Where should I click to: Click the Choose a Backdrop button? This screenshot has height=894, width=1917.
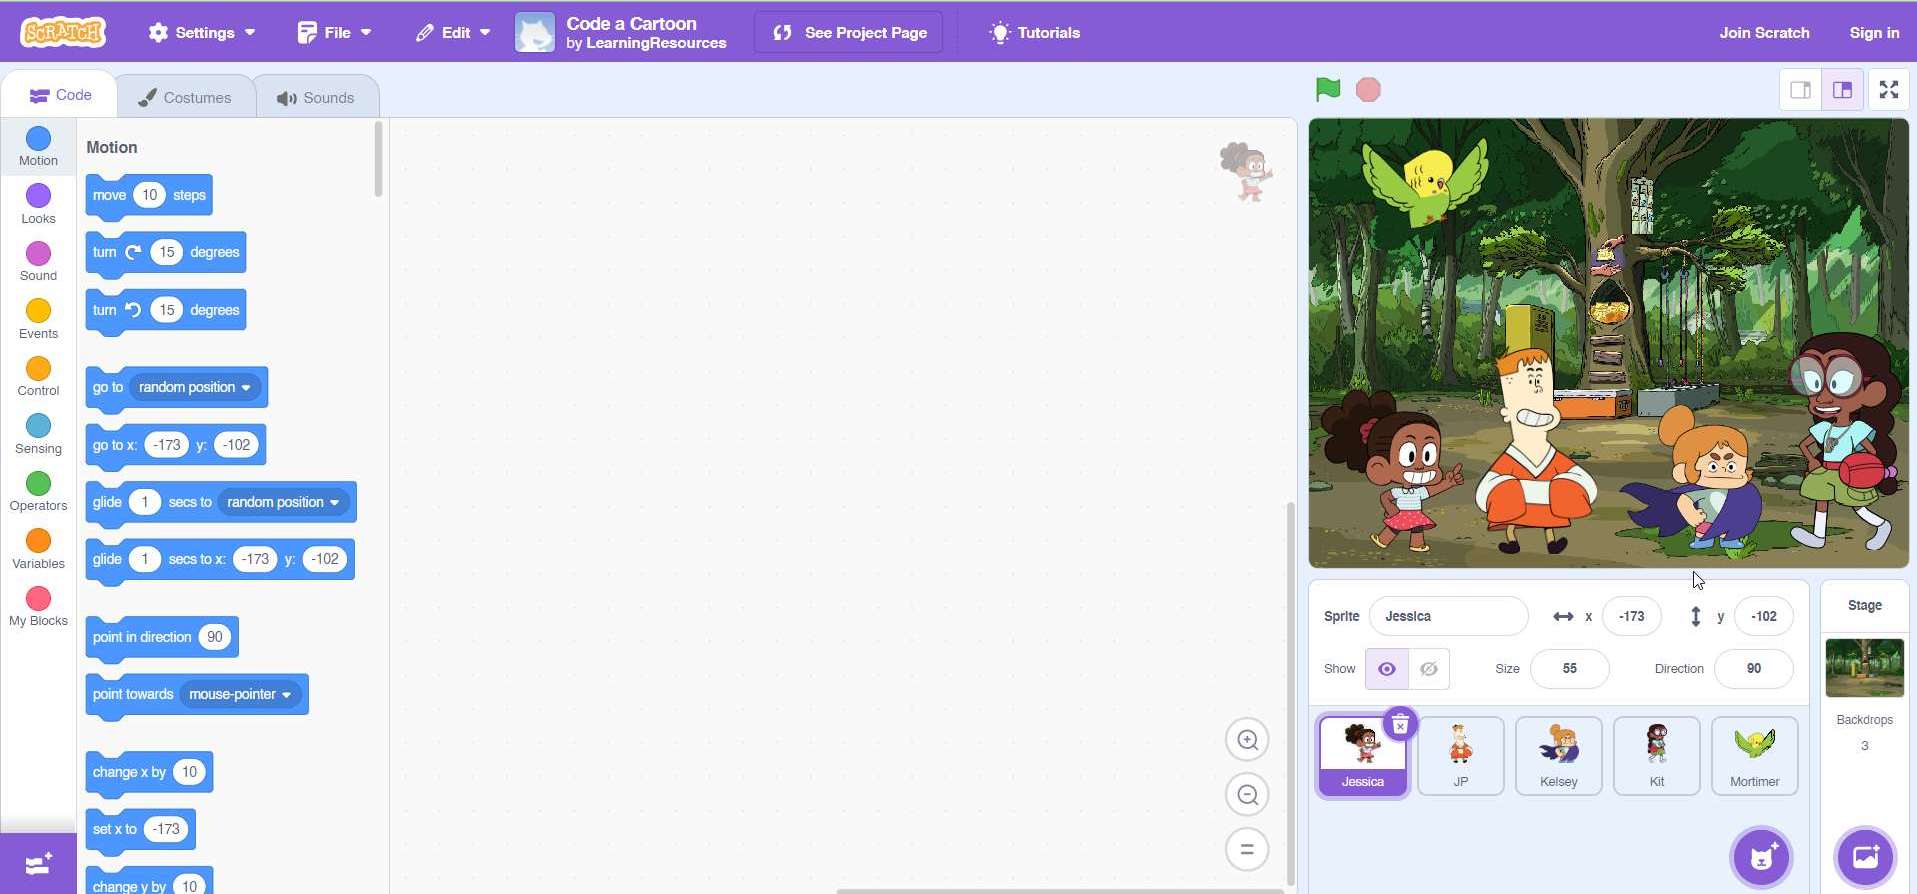click(x=1865, y=857)
